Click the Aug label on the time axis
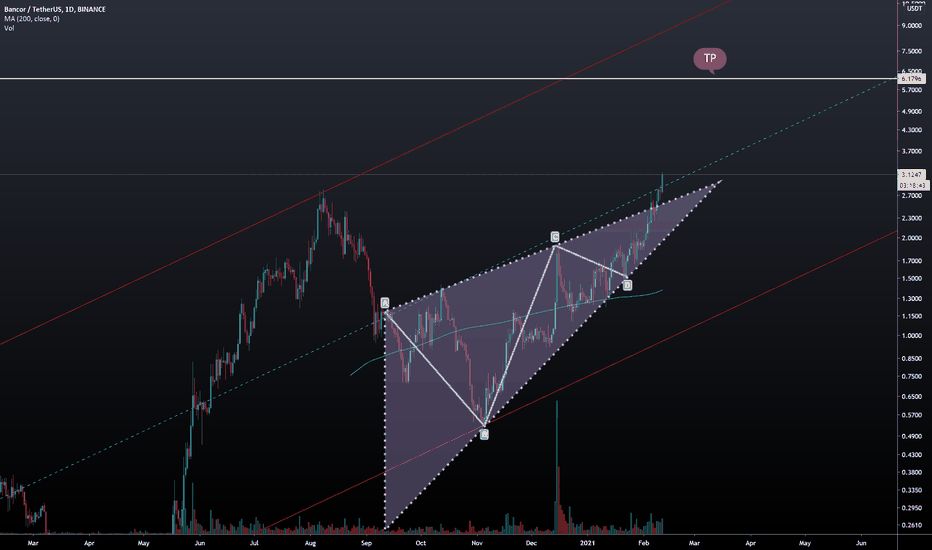The height and width of the screenshot is (550, 932). (310, 543)
